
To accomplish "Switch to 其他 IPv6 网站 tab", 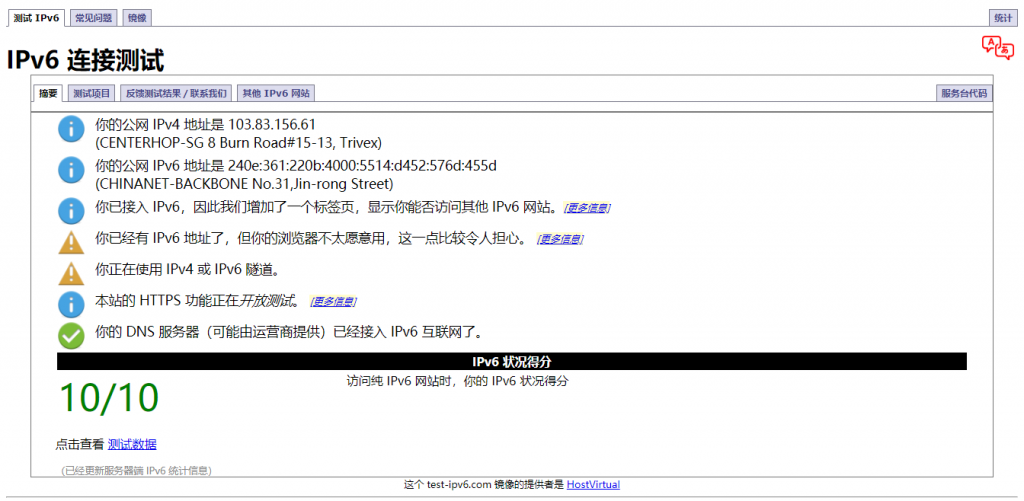I will pyautogui.click(x=276, y=93).
